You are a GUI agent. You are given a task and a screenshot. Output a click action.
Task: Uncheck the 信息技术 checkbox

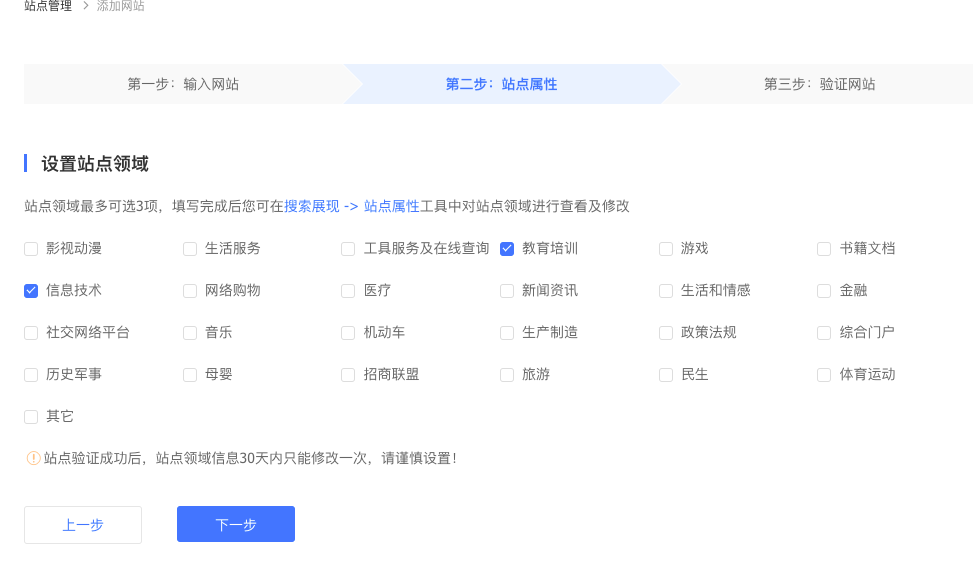(31, 291)
